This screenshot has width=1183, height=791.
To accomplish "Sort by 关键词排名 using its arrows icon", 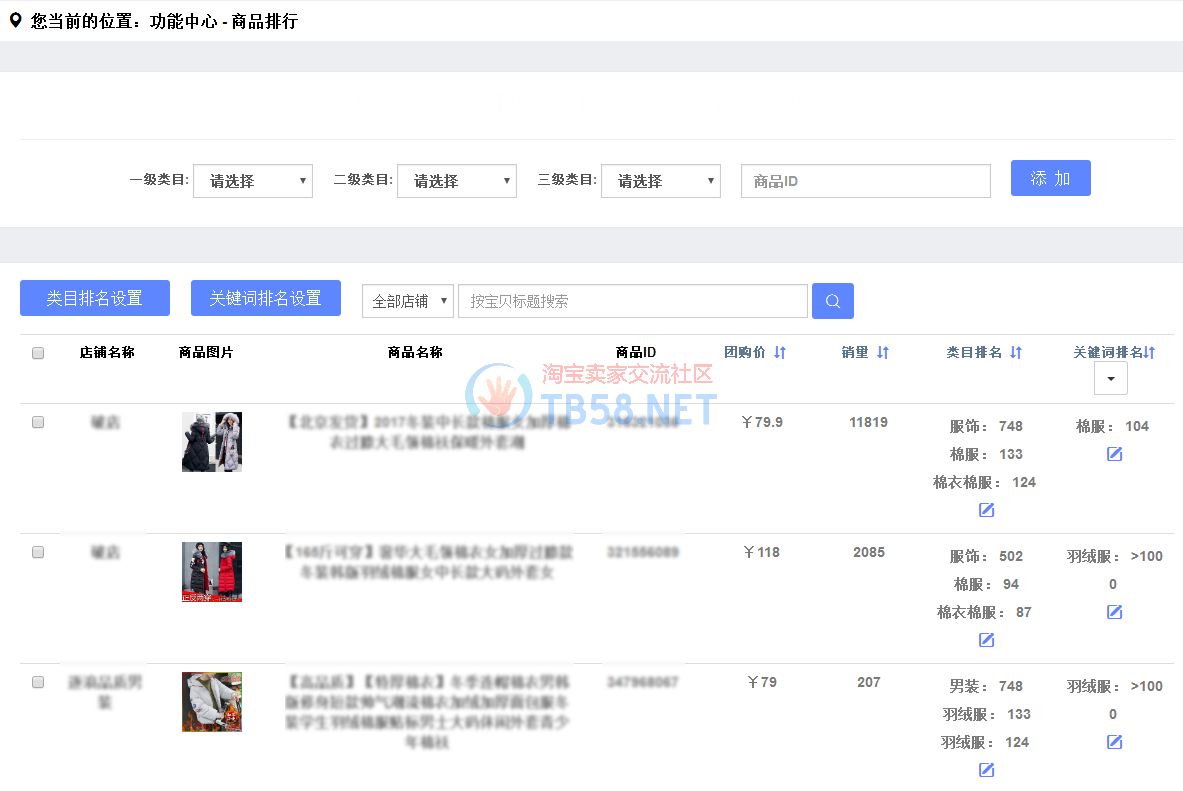I will point(1149,352).
